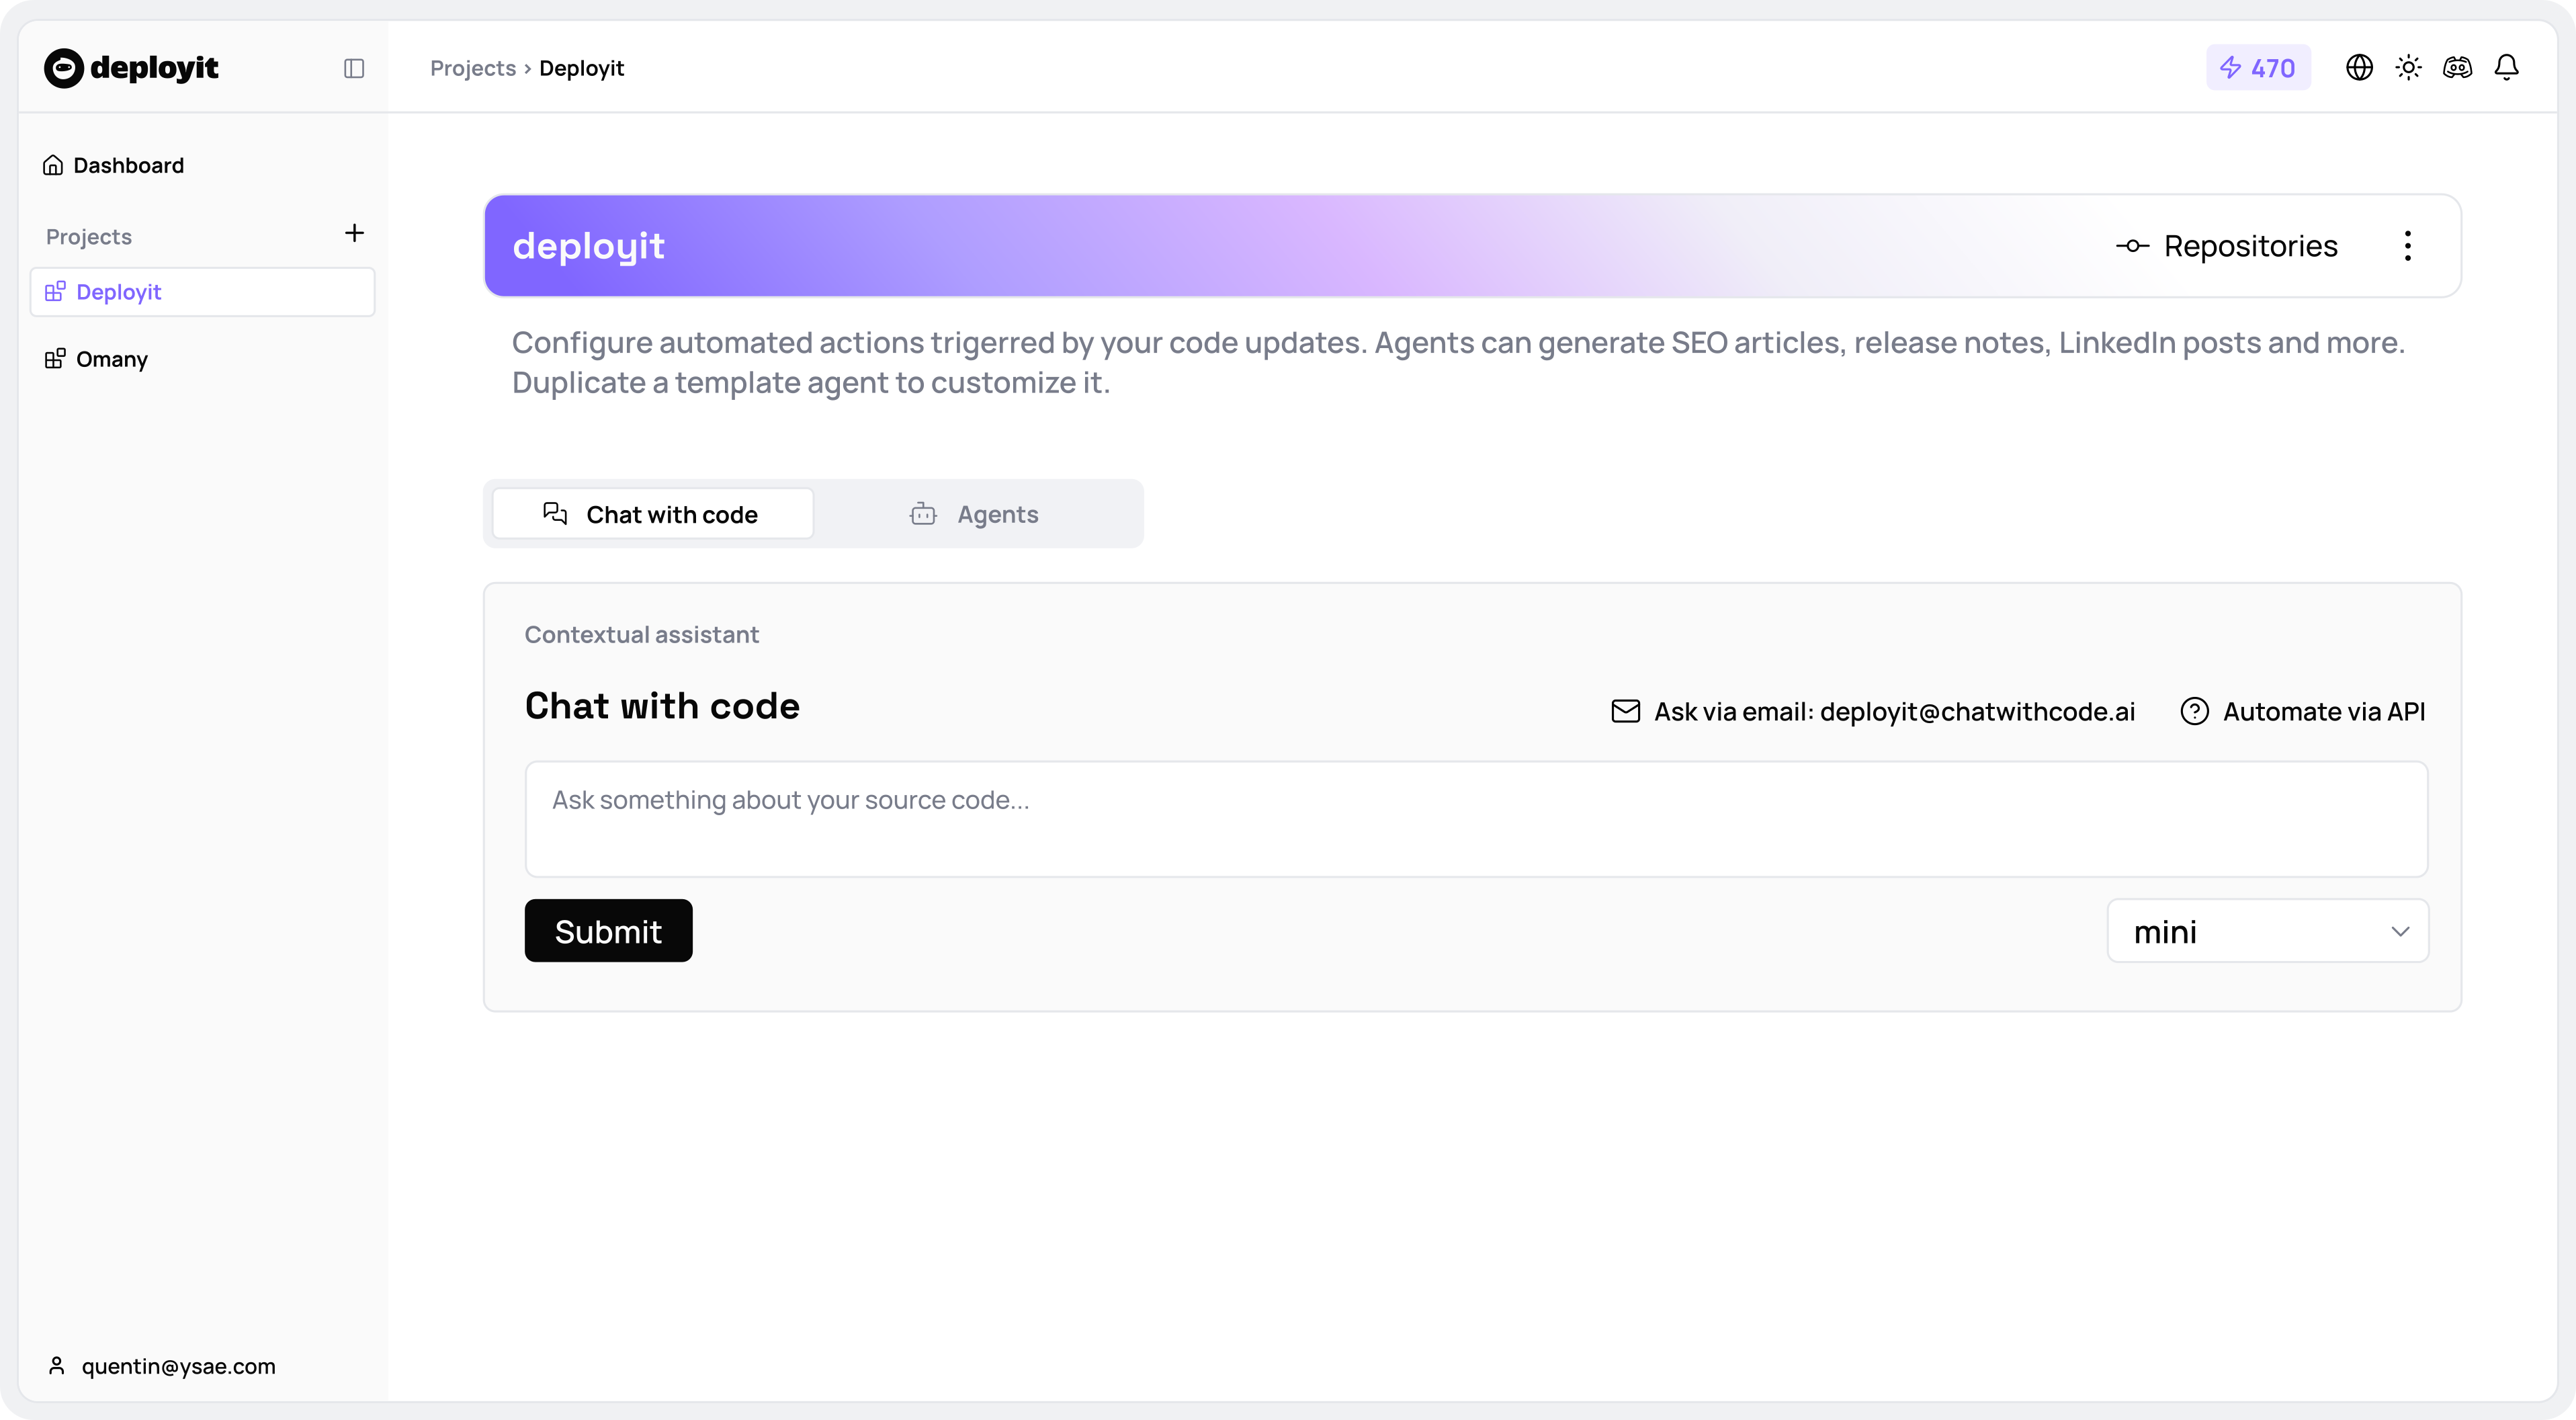Click the Submit button
The image size is (2576, 1420).
608,930
